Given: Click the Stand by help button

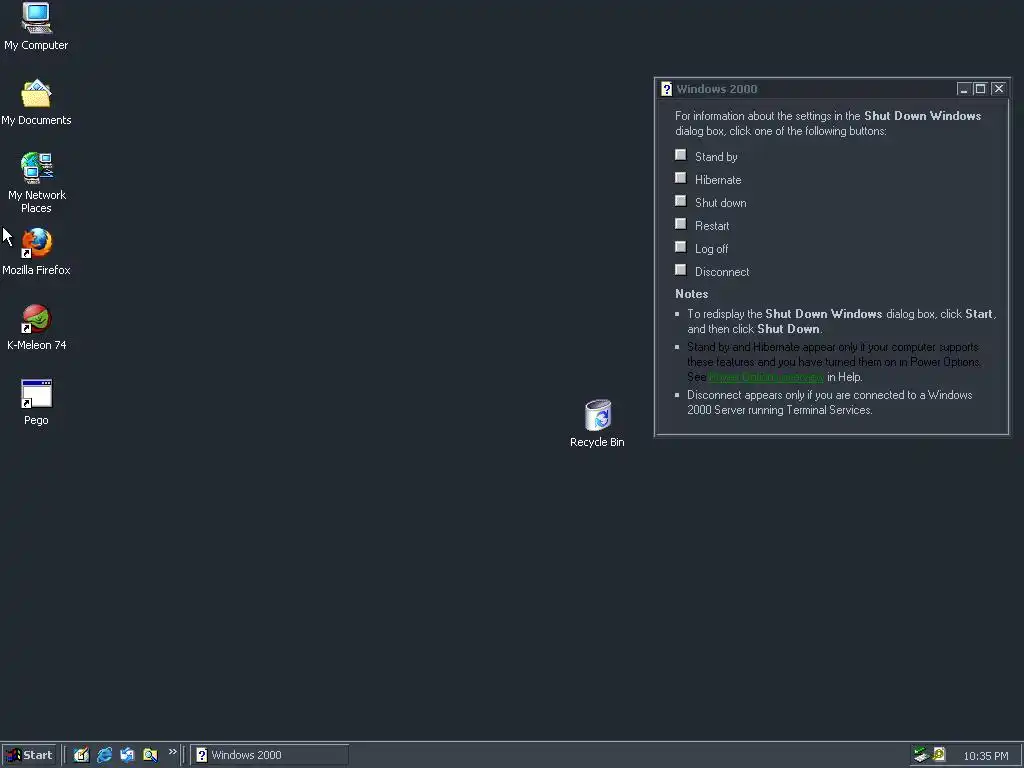Looking at the screenshot, I should tap(680, 155).
